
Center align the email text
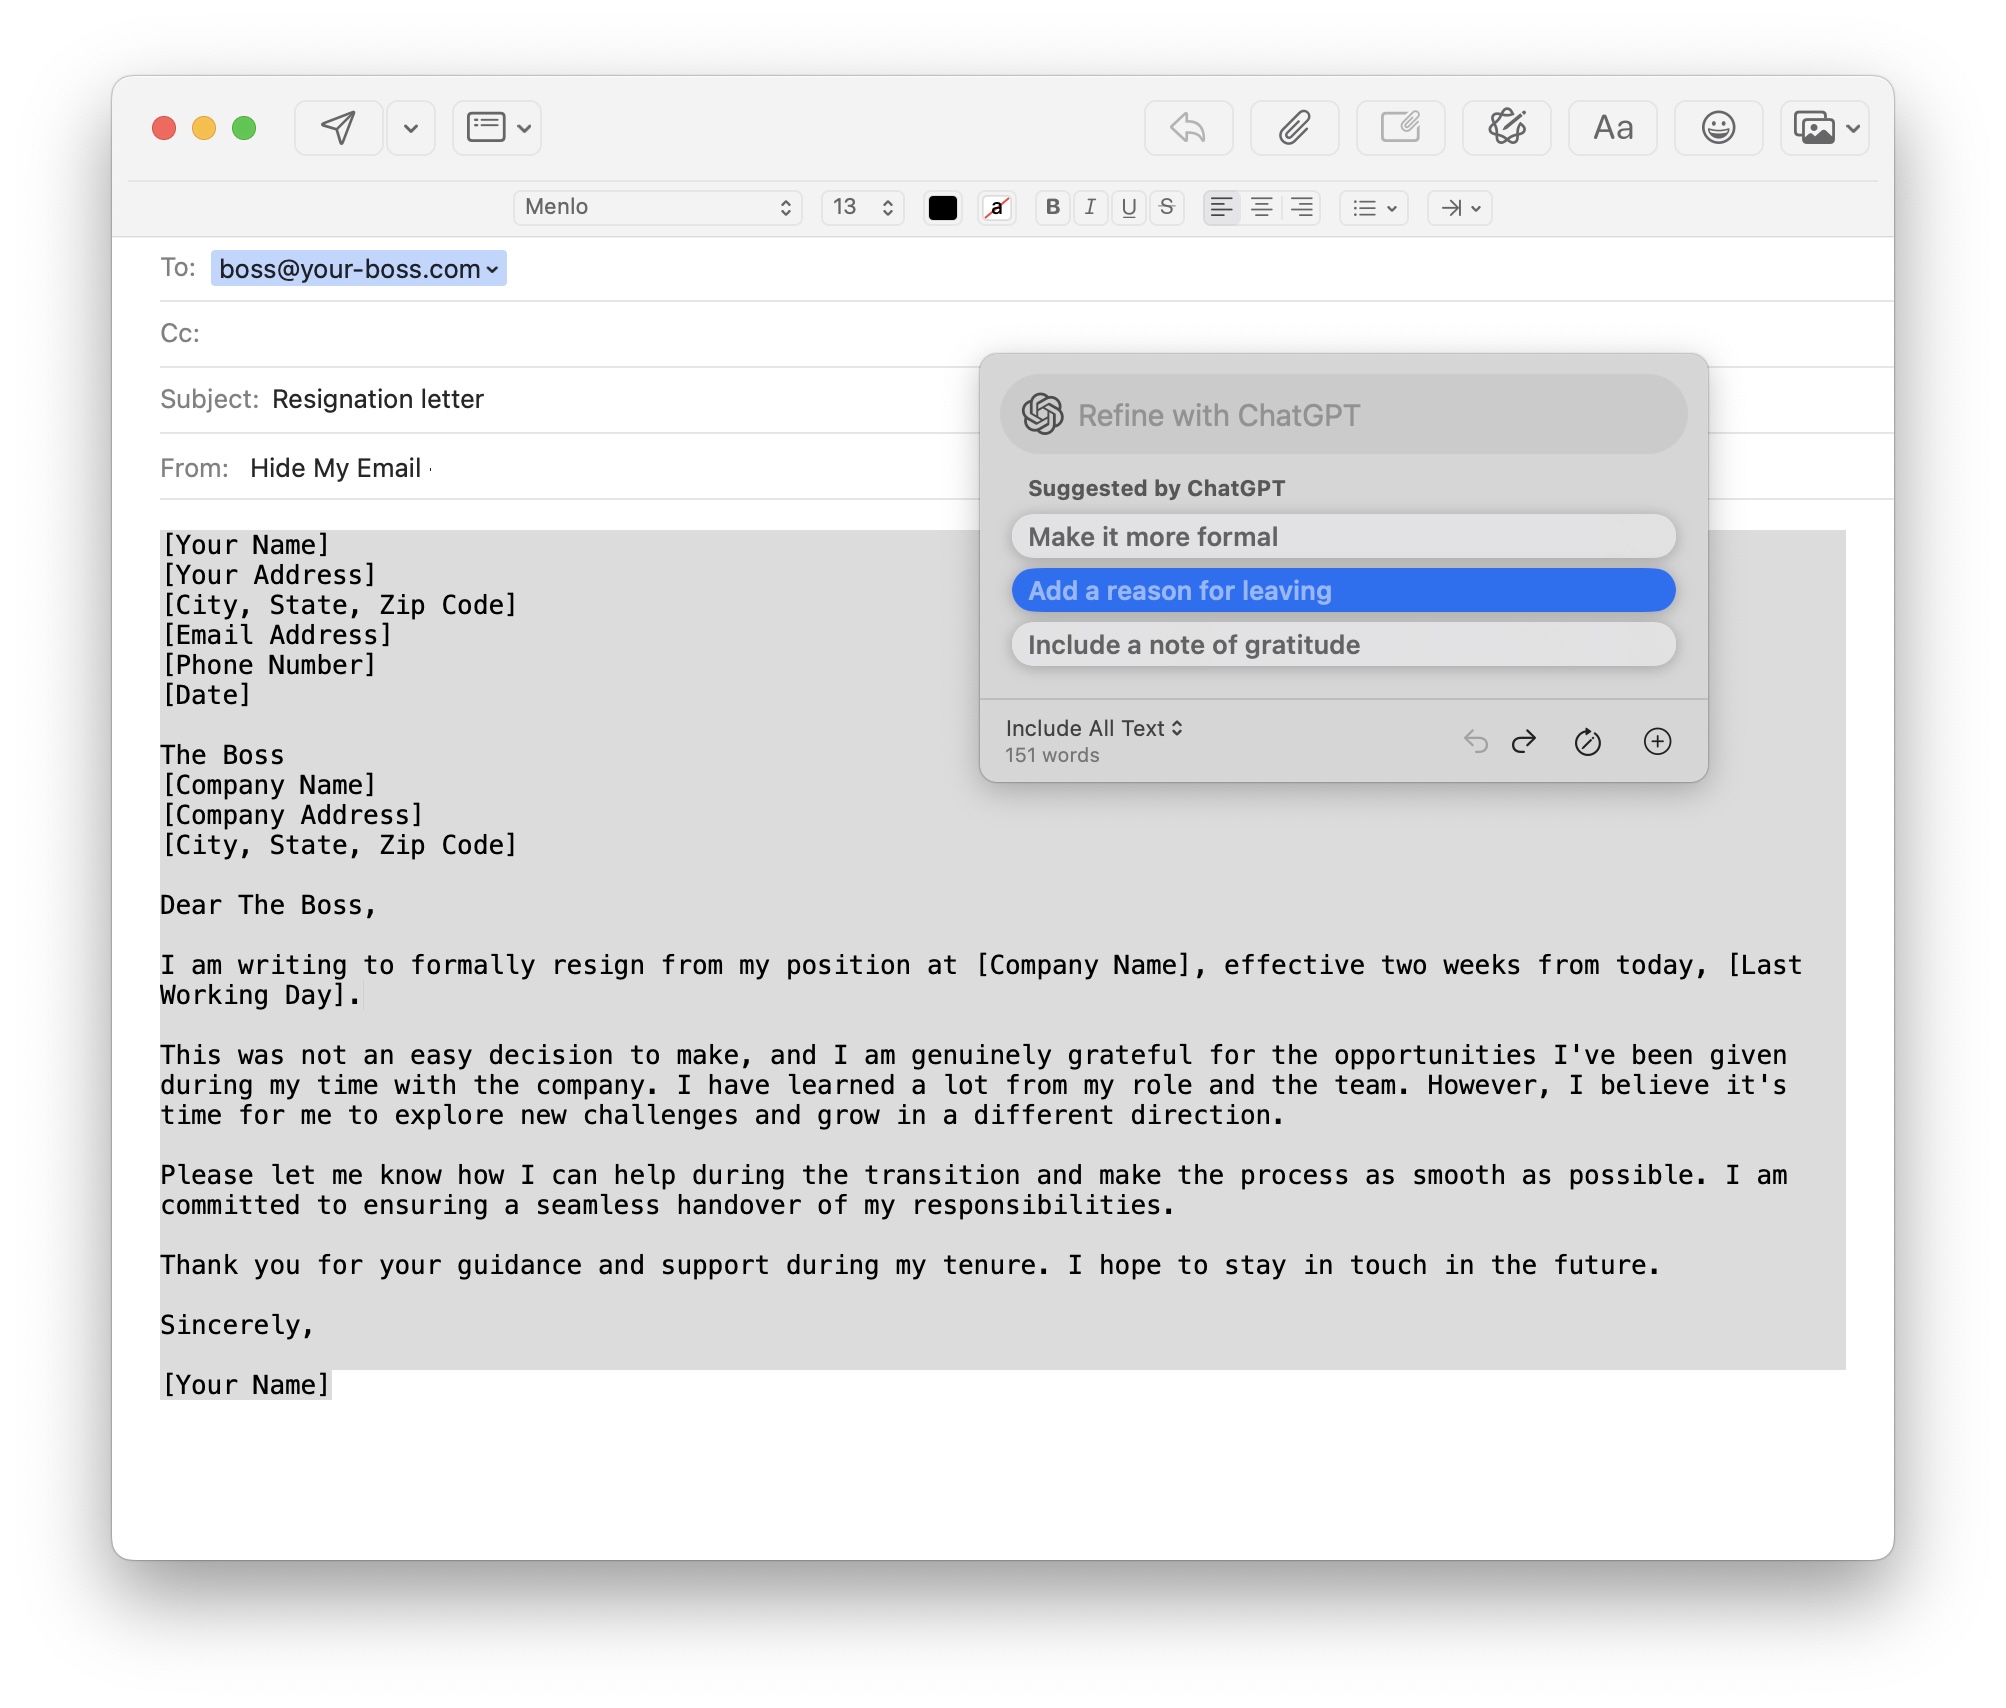(1260, 208)
